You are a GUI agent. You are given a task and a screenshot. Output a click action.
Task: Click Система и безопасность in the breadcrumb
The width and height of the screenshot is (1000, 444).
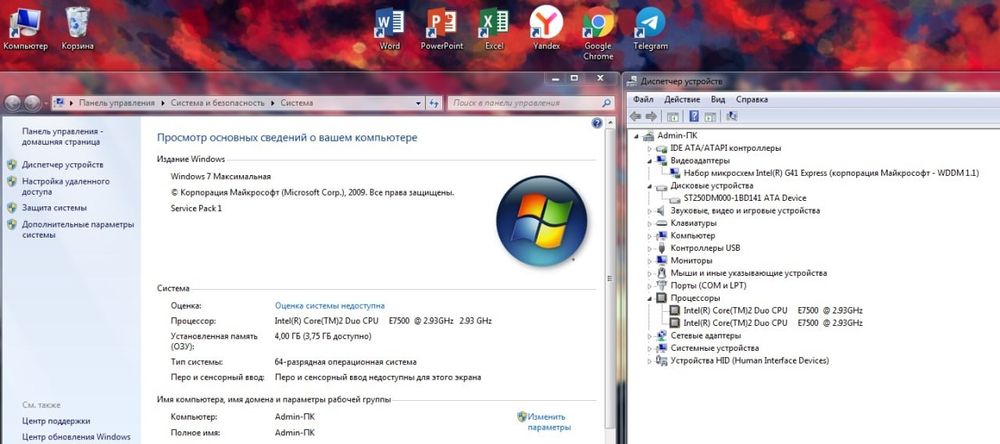217,103
